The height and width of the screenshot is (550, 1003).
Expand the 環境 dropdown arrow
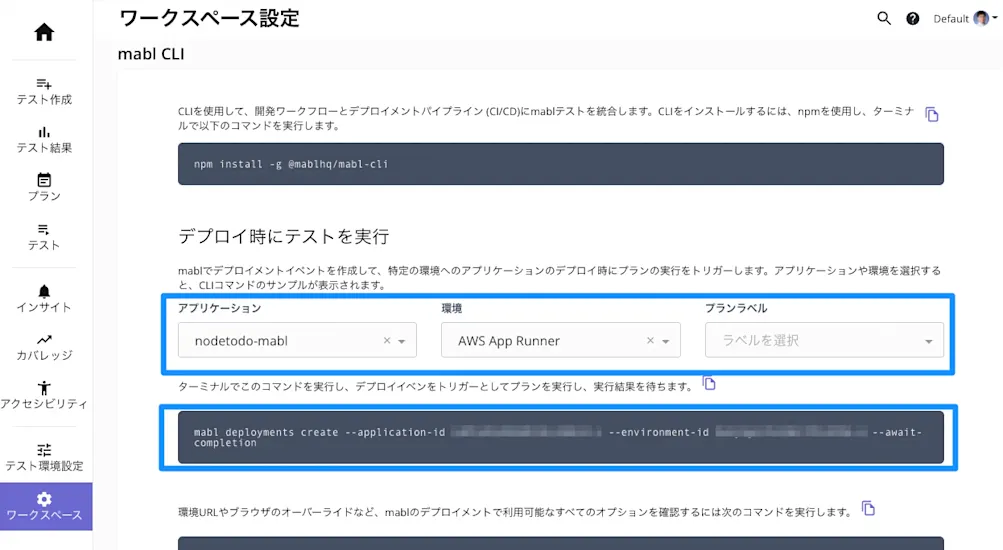665,341
